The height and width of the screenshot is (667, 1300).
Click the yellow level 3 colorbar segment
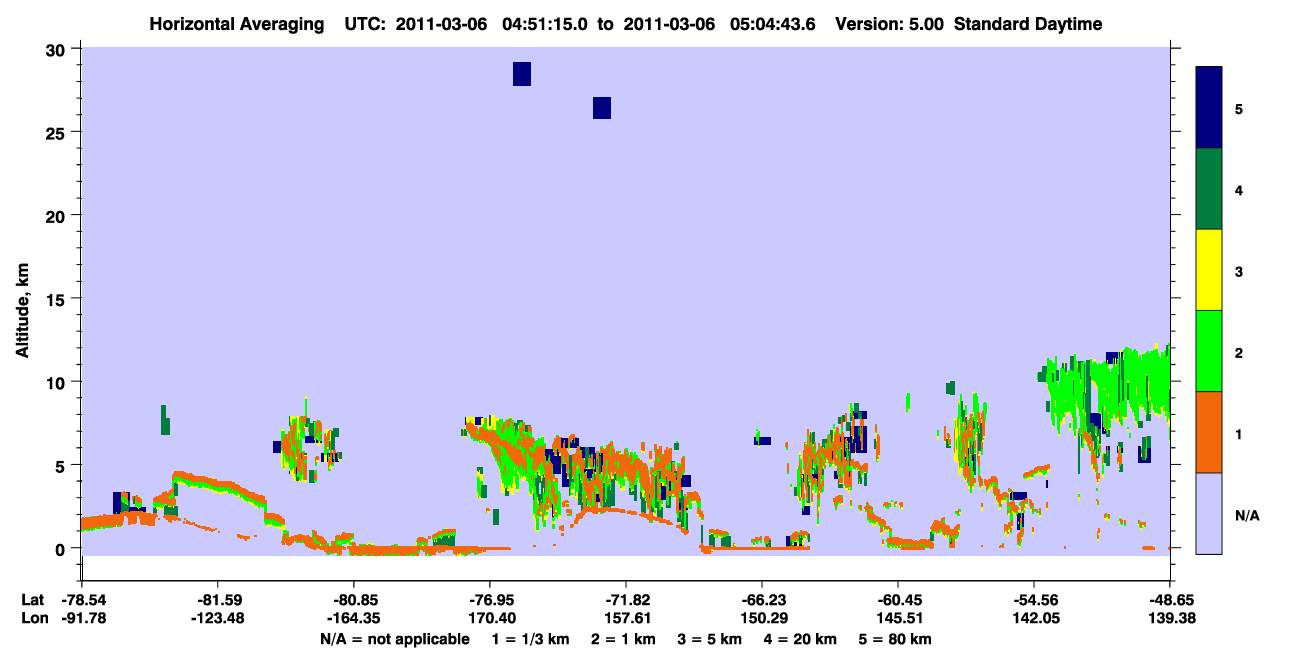click(1209, 270)
